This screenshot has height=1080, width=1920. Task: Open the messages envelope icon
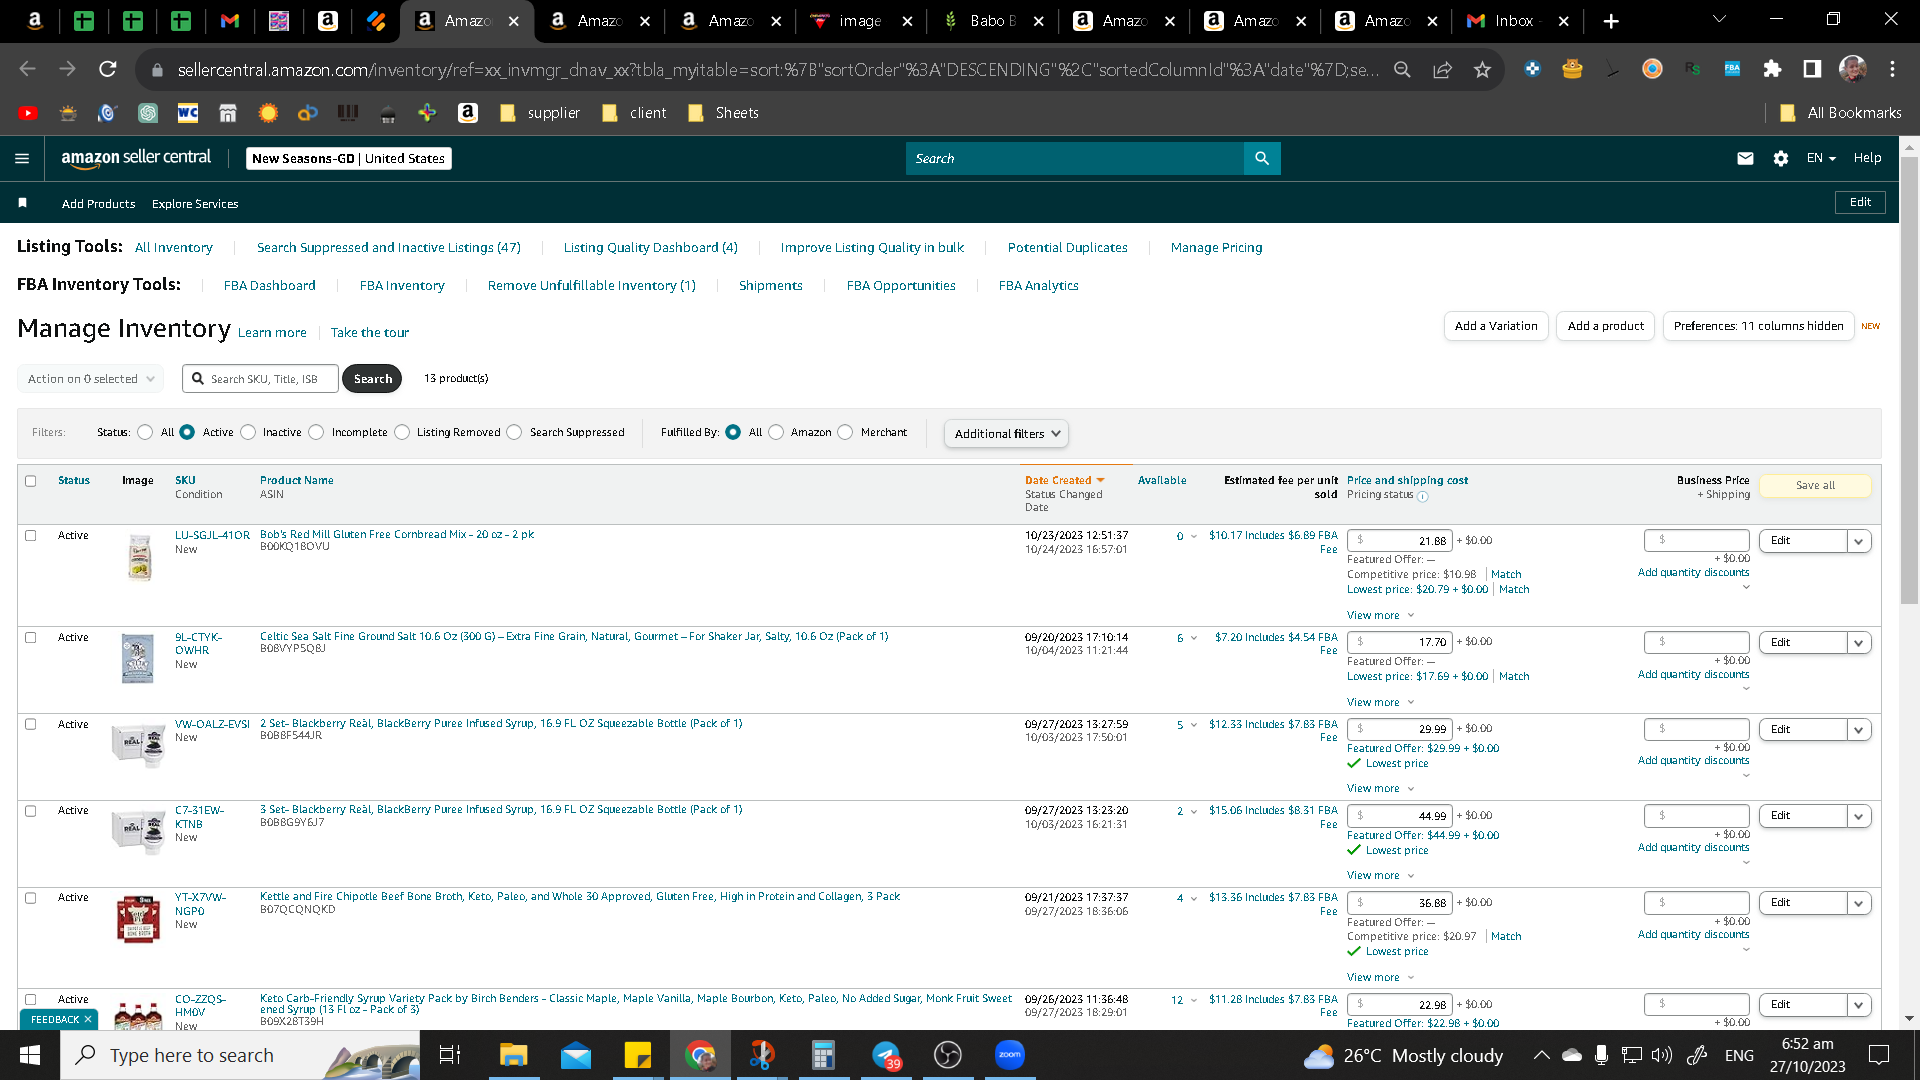[1745, 158]
